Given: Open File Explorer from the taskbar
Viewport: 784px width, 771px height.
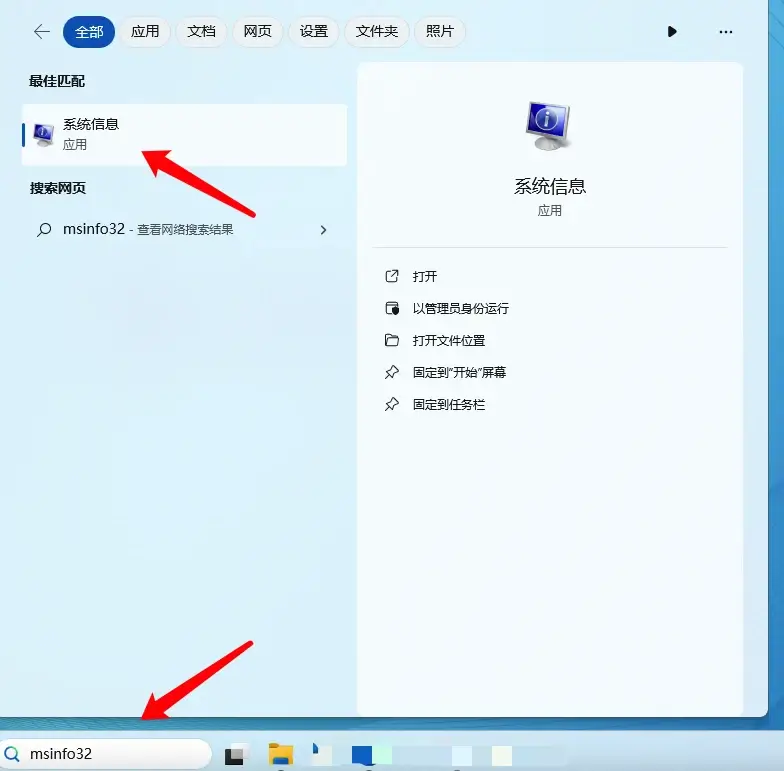Looking at the screenshot, I should click(x=280, y=754).
